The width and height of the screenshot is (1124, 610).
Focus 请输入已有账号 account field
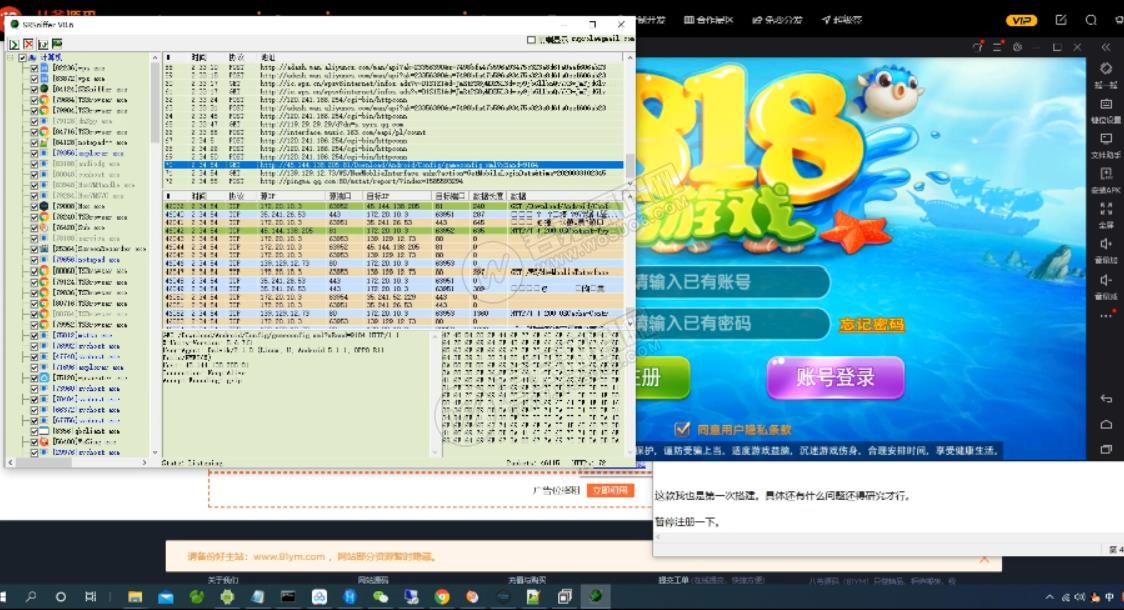tap(731, 282)
